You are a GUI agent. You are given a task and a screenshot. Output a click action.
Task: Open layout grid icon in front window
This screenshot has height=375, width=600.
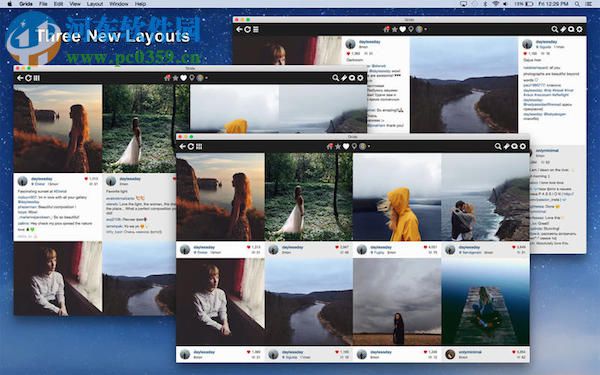[199, 147]
